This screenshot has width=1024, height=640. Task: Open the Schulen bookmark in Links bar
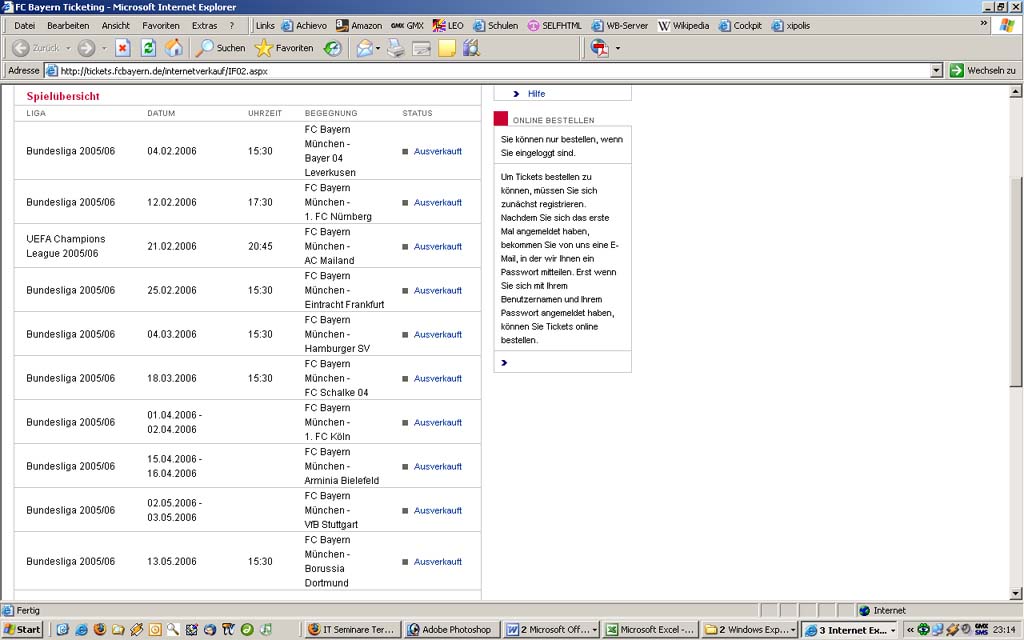pos(495,25)
